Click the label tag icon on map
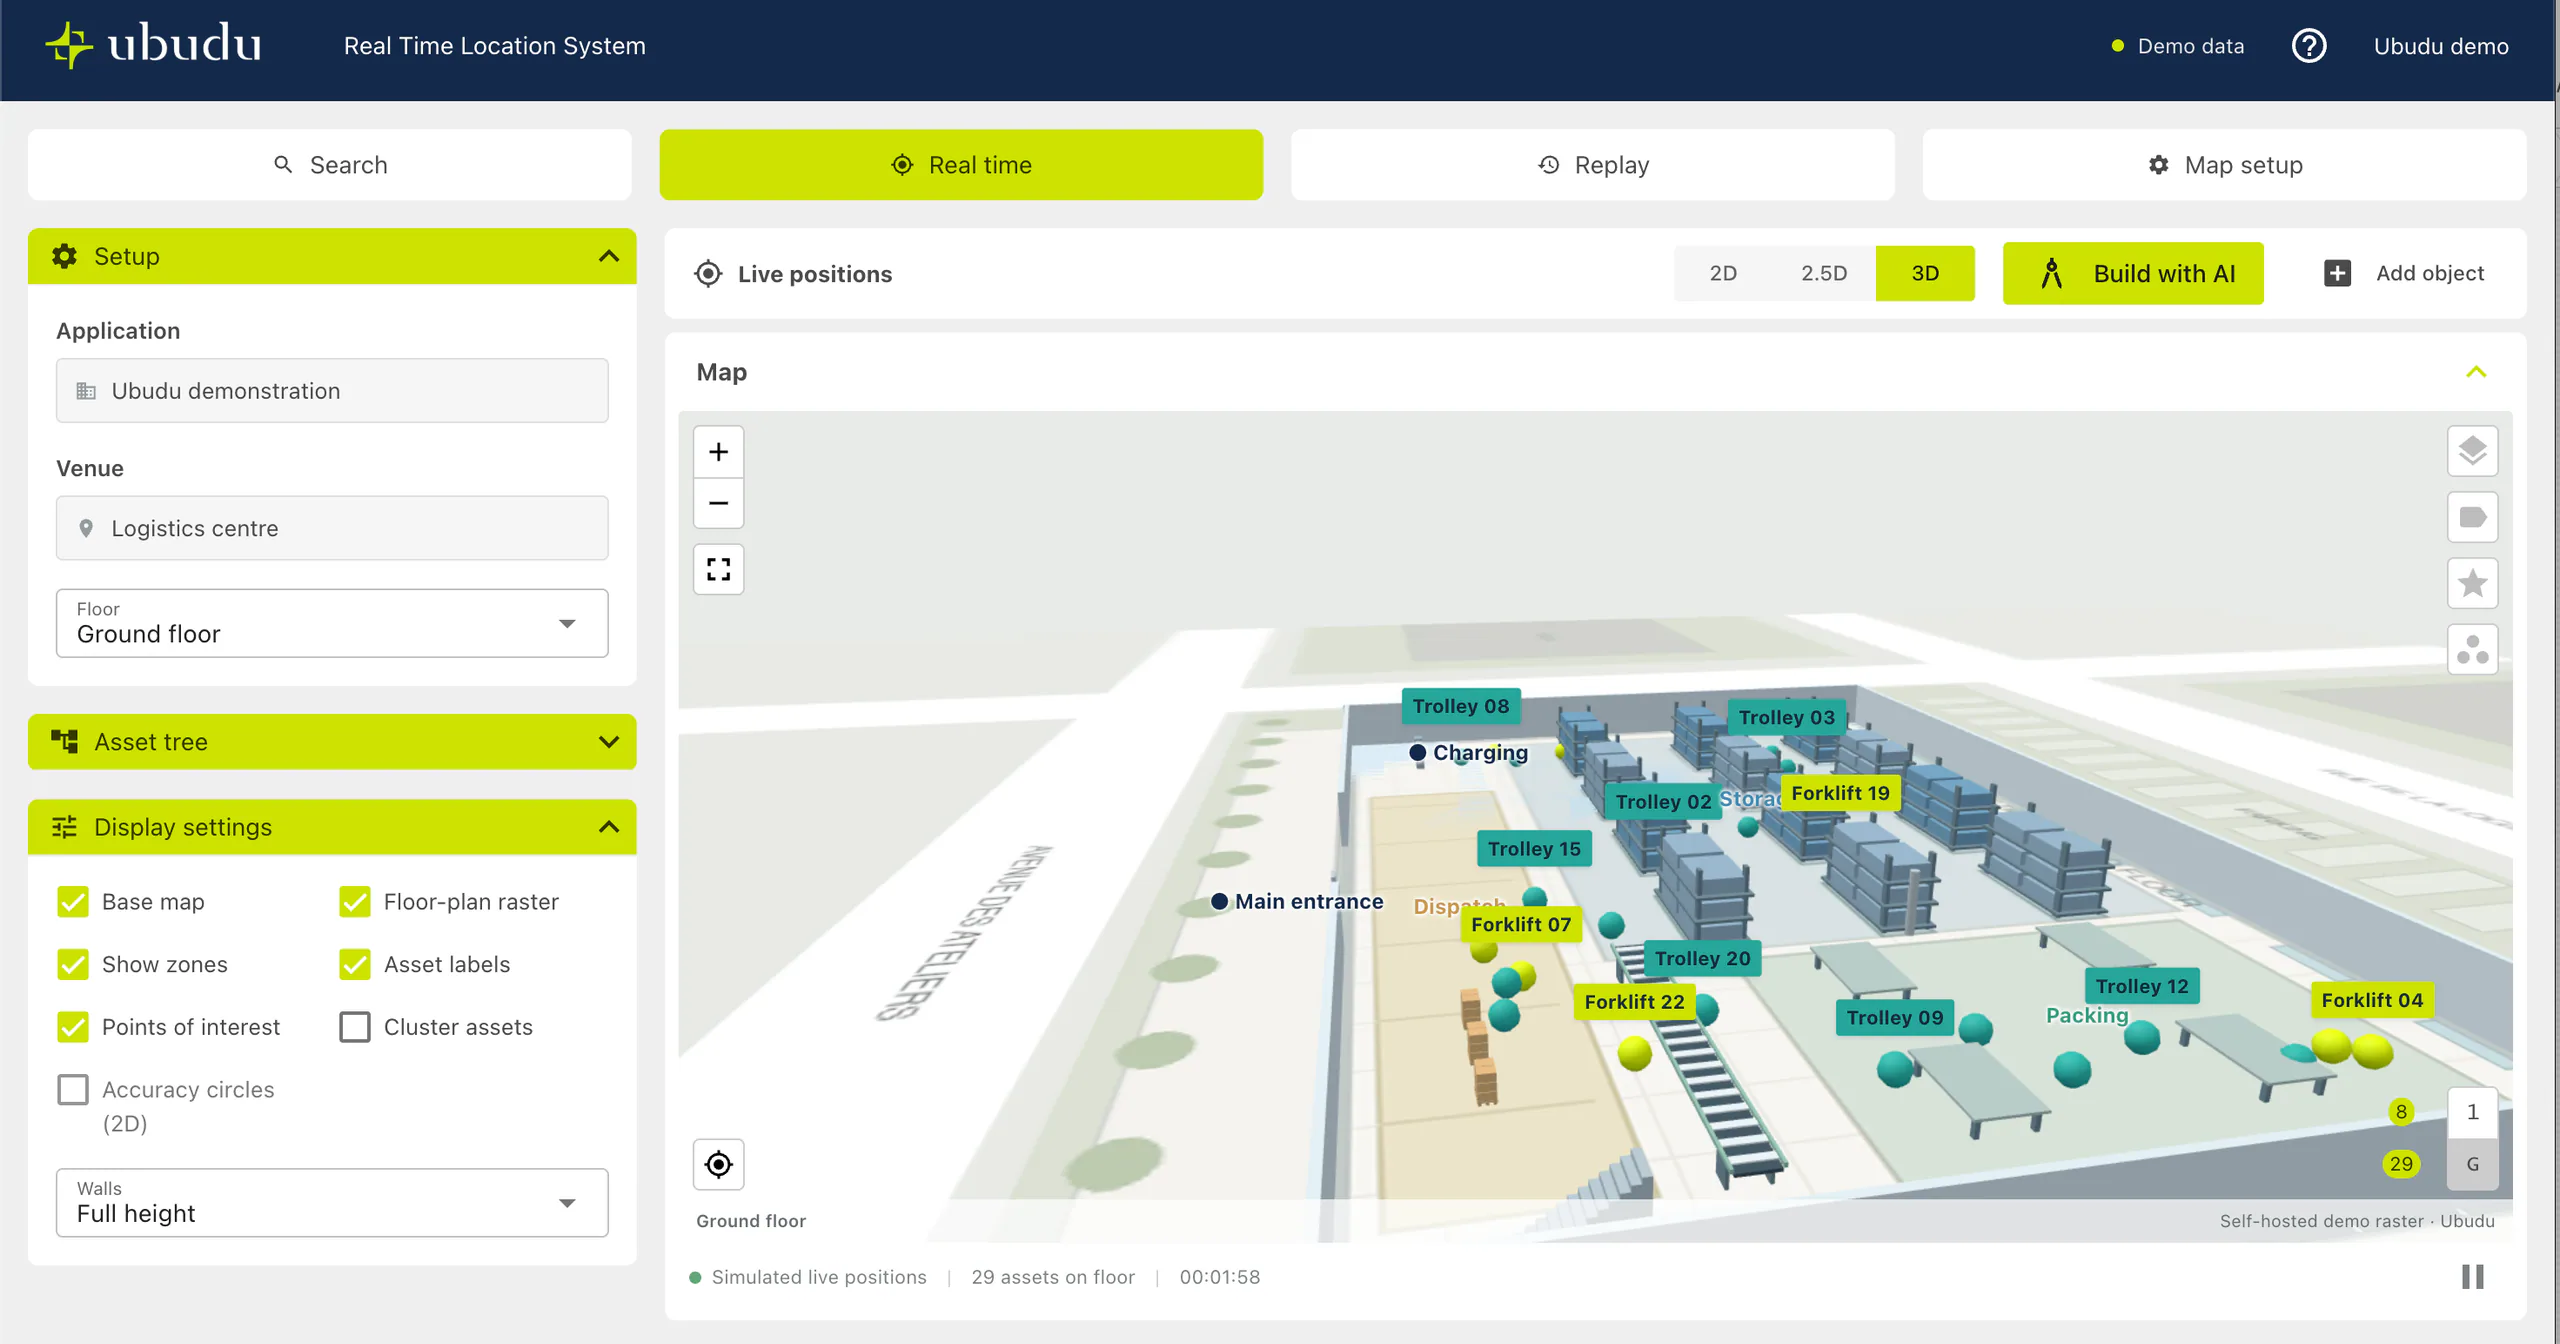Viewport: 2560px width, 1344px height. click(2472, 517)
